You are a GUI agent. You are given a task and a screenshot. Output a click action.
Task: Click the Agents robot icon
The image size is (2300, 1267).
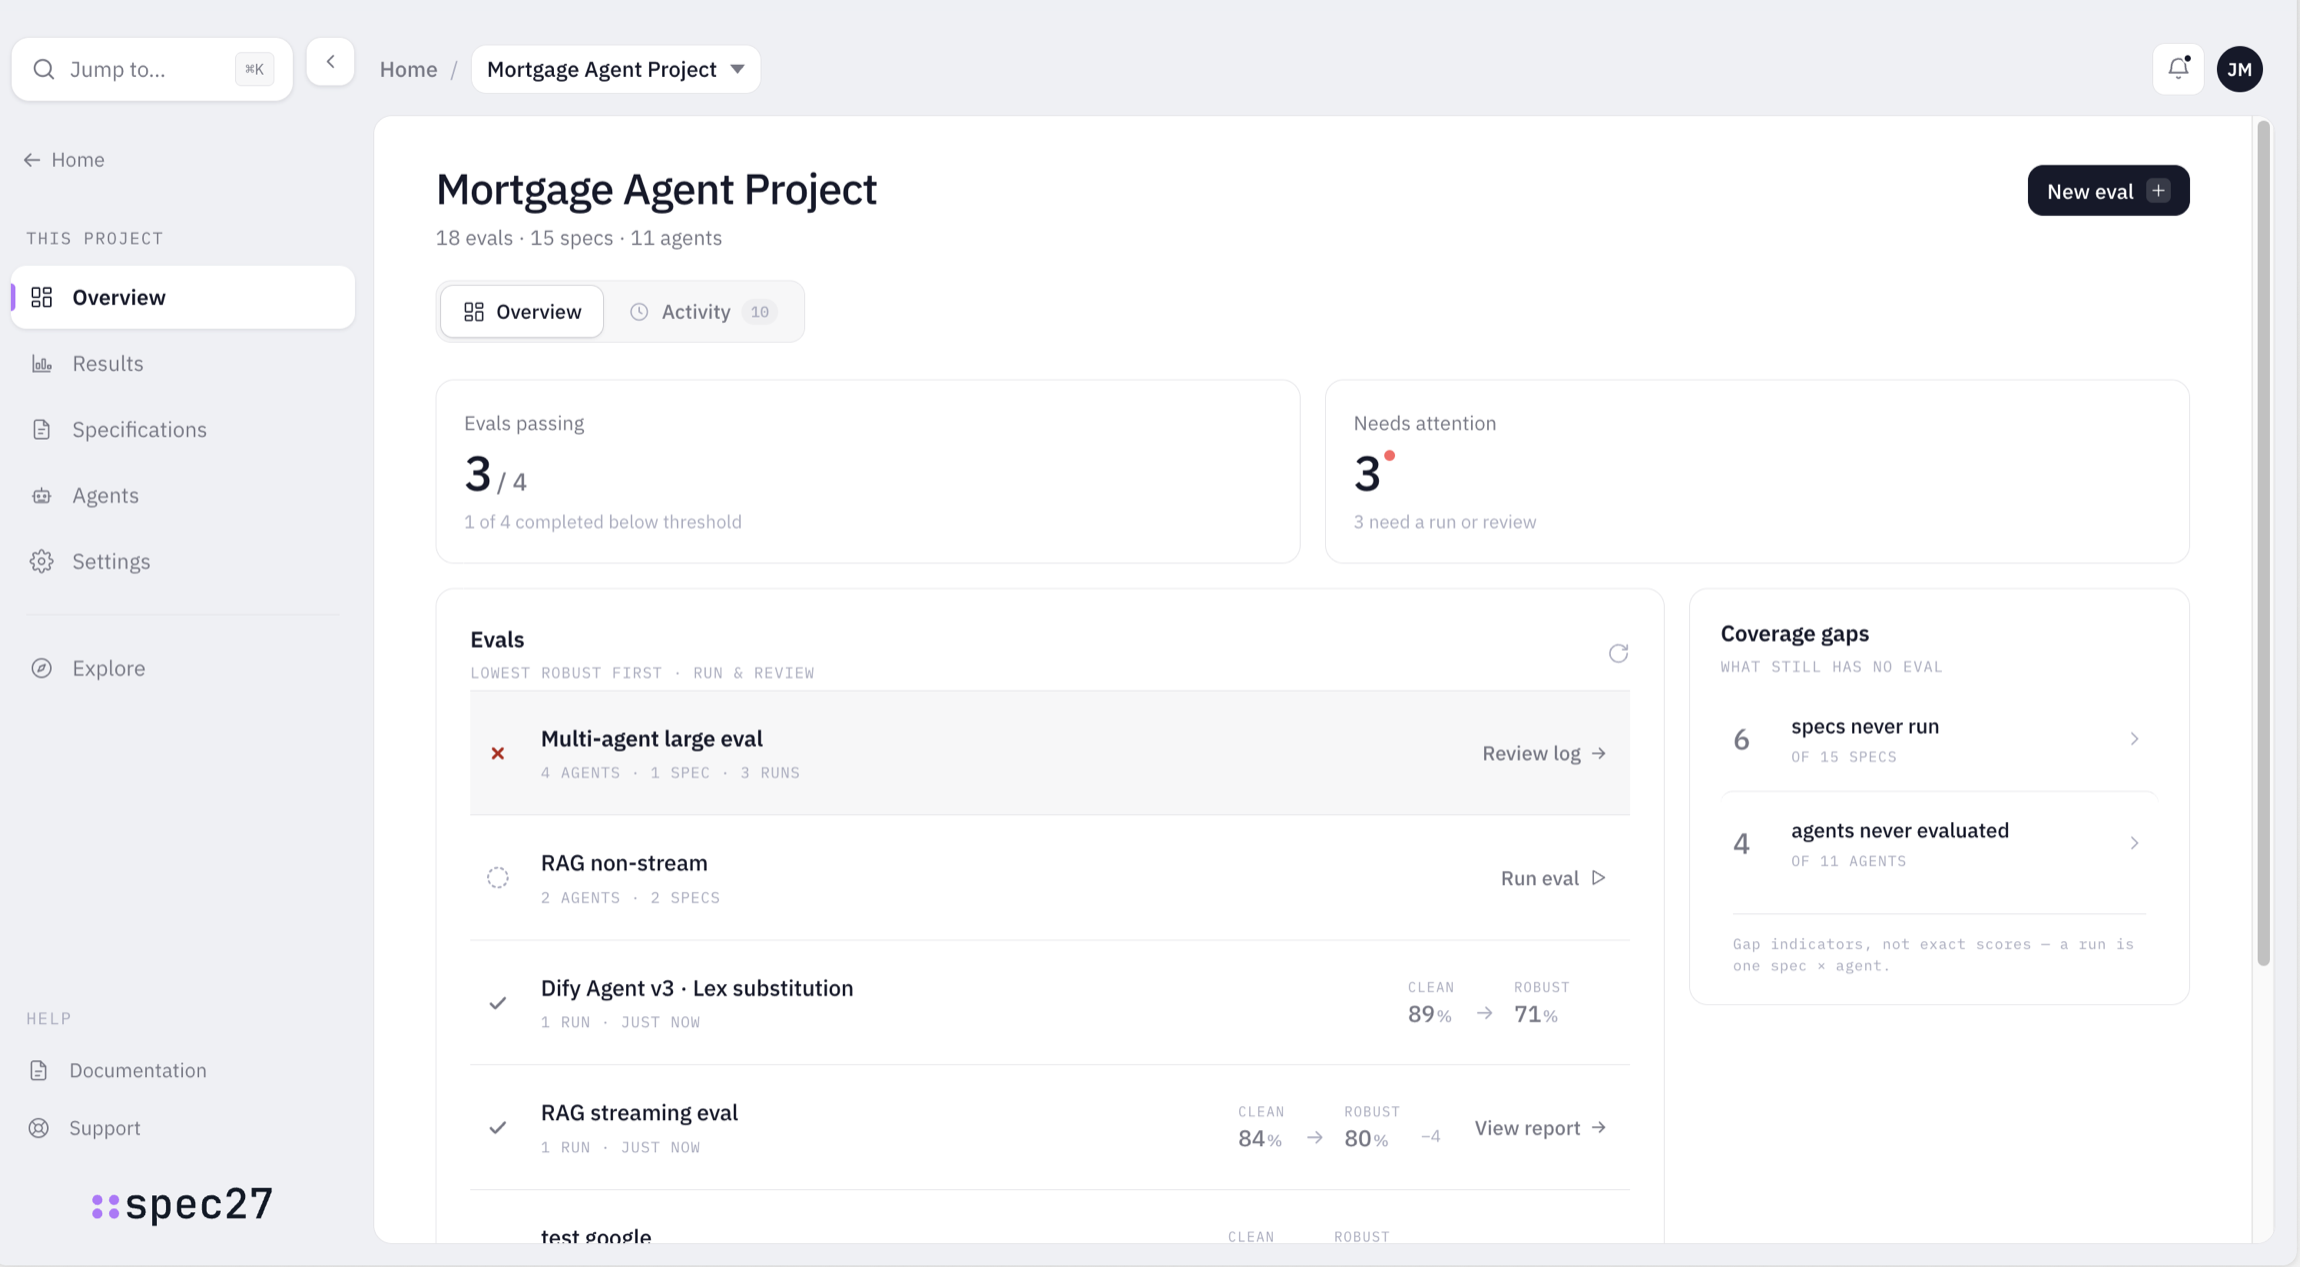point(41,496)
